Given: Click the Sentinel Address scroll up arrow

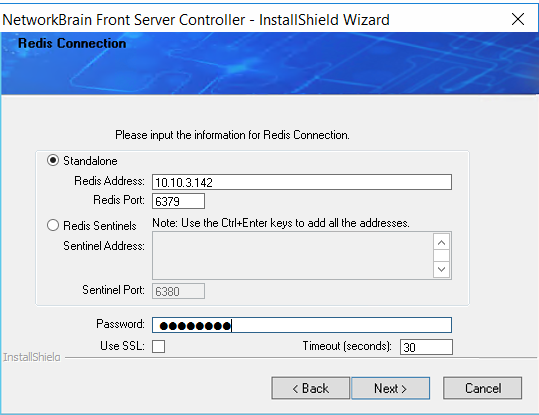Looking at the screenshot, I should coord(442,242).
